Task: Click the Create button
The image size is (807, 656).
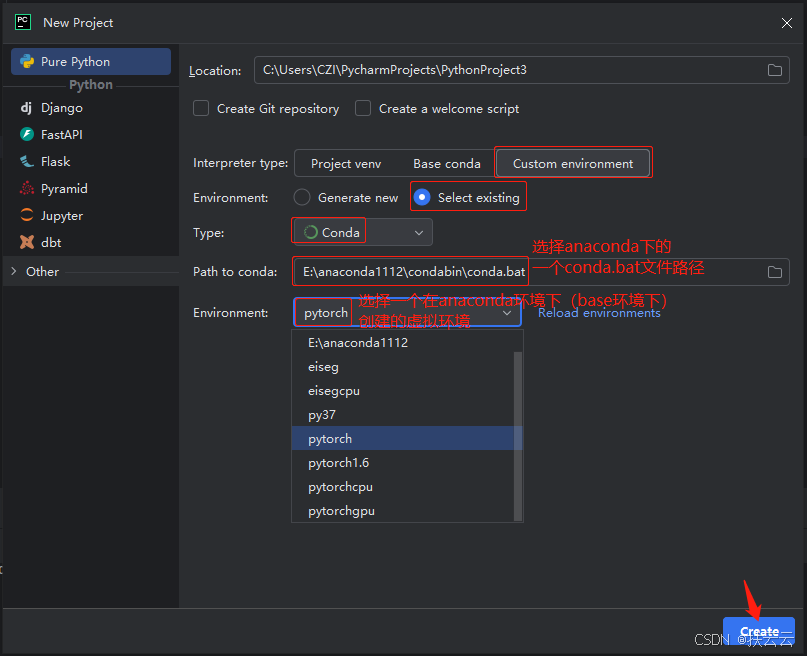Action: tap(759, 631)
